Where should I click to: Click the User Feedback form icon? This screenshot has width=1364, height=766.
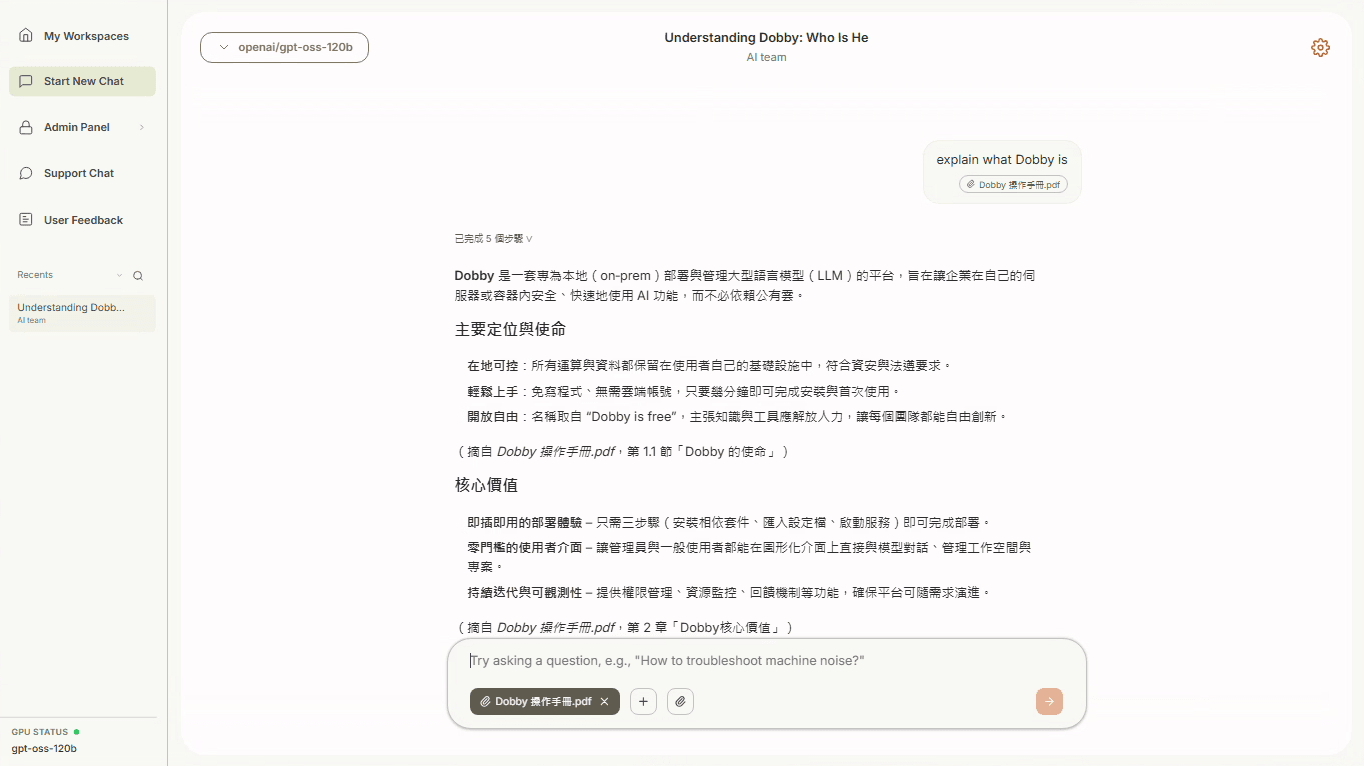(26, 219)
